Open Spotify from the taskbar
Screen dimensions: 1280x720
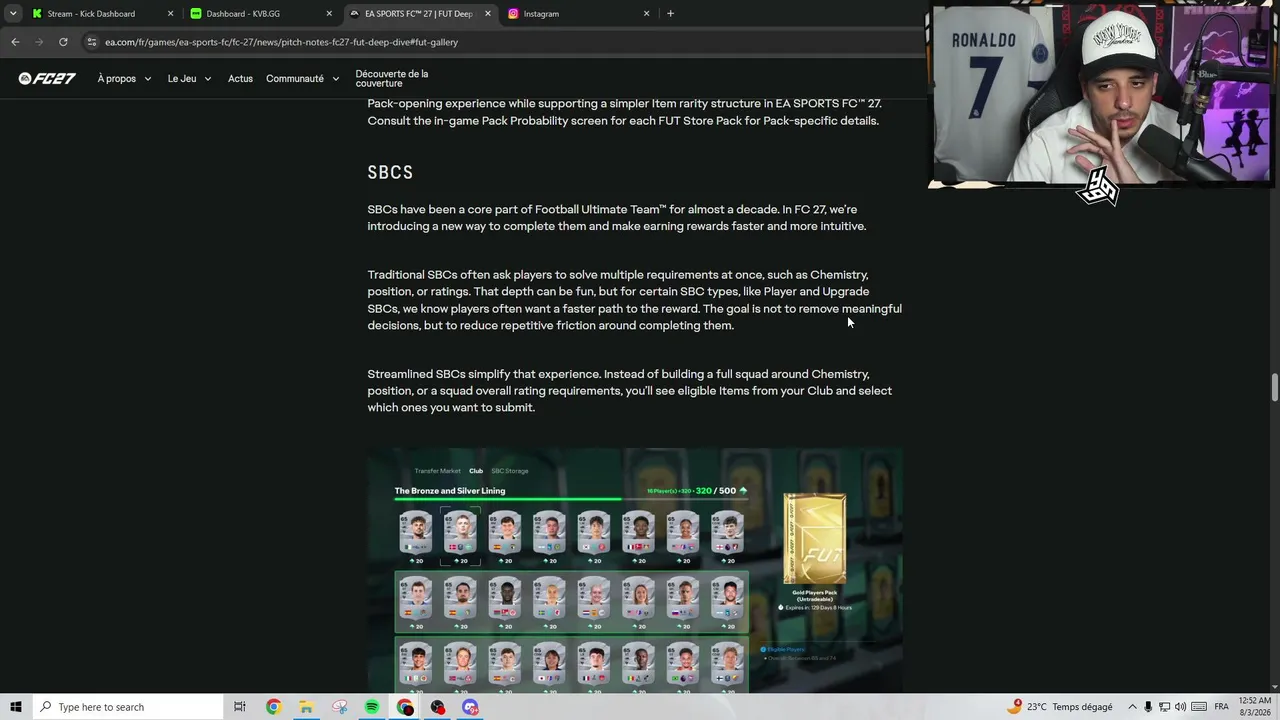pos(372,707)
